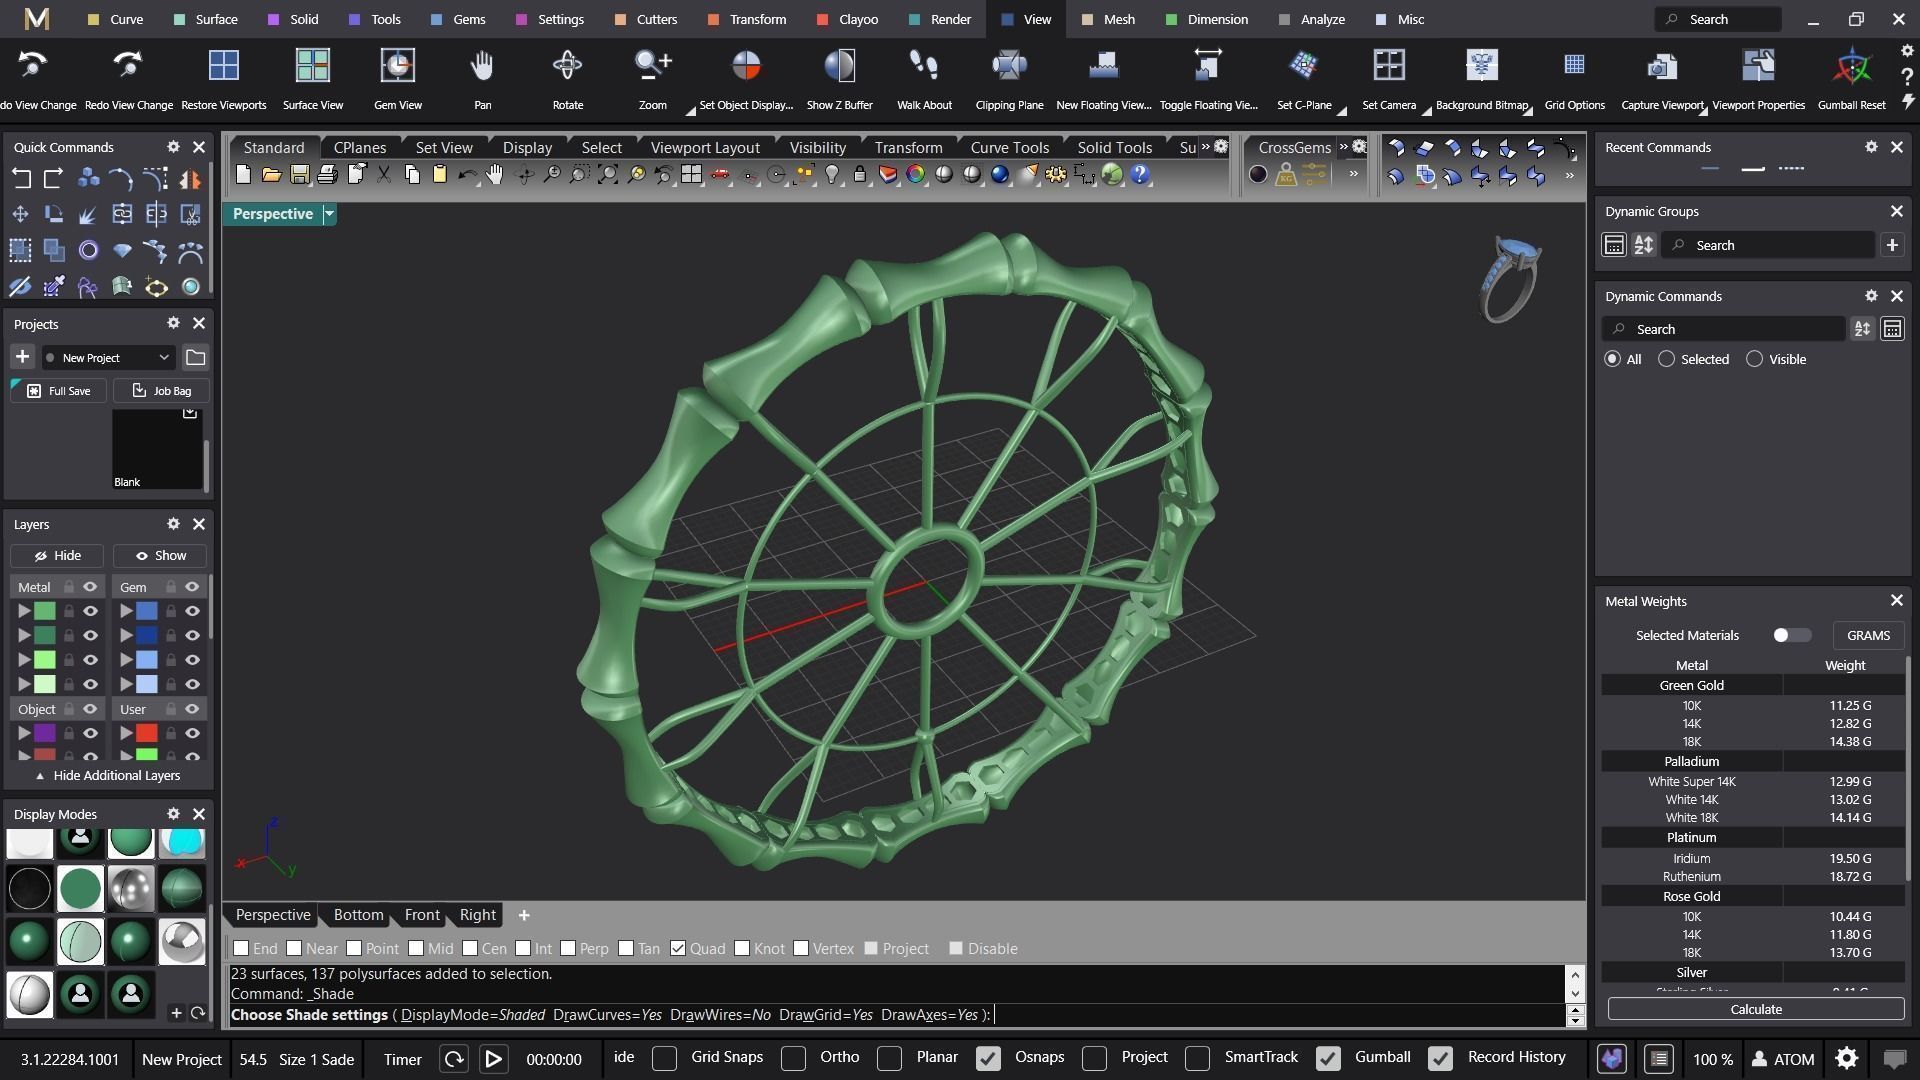Click the Redo View Change icon
This screenshot has height=1080, width=1920.
128,66
